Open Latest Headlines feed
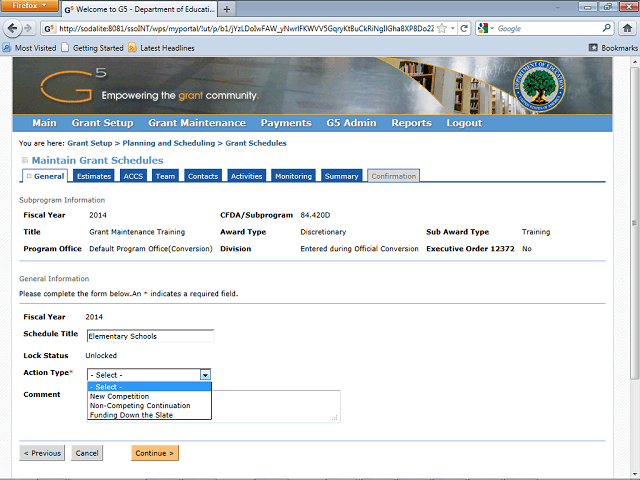 [x=161, y=48]
